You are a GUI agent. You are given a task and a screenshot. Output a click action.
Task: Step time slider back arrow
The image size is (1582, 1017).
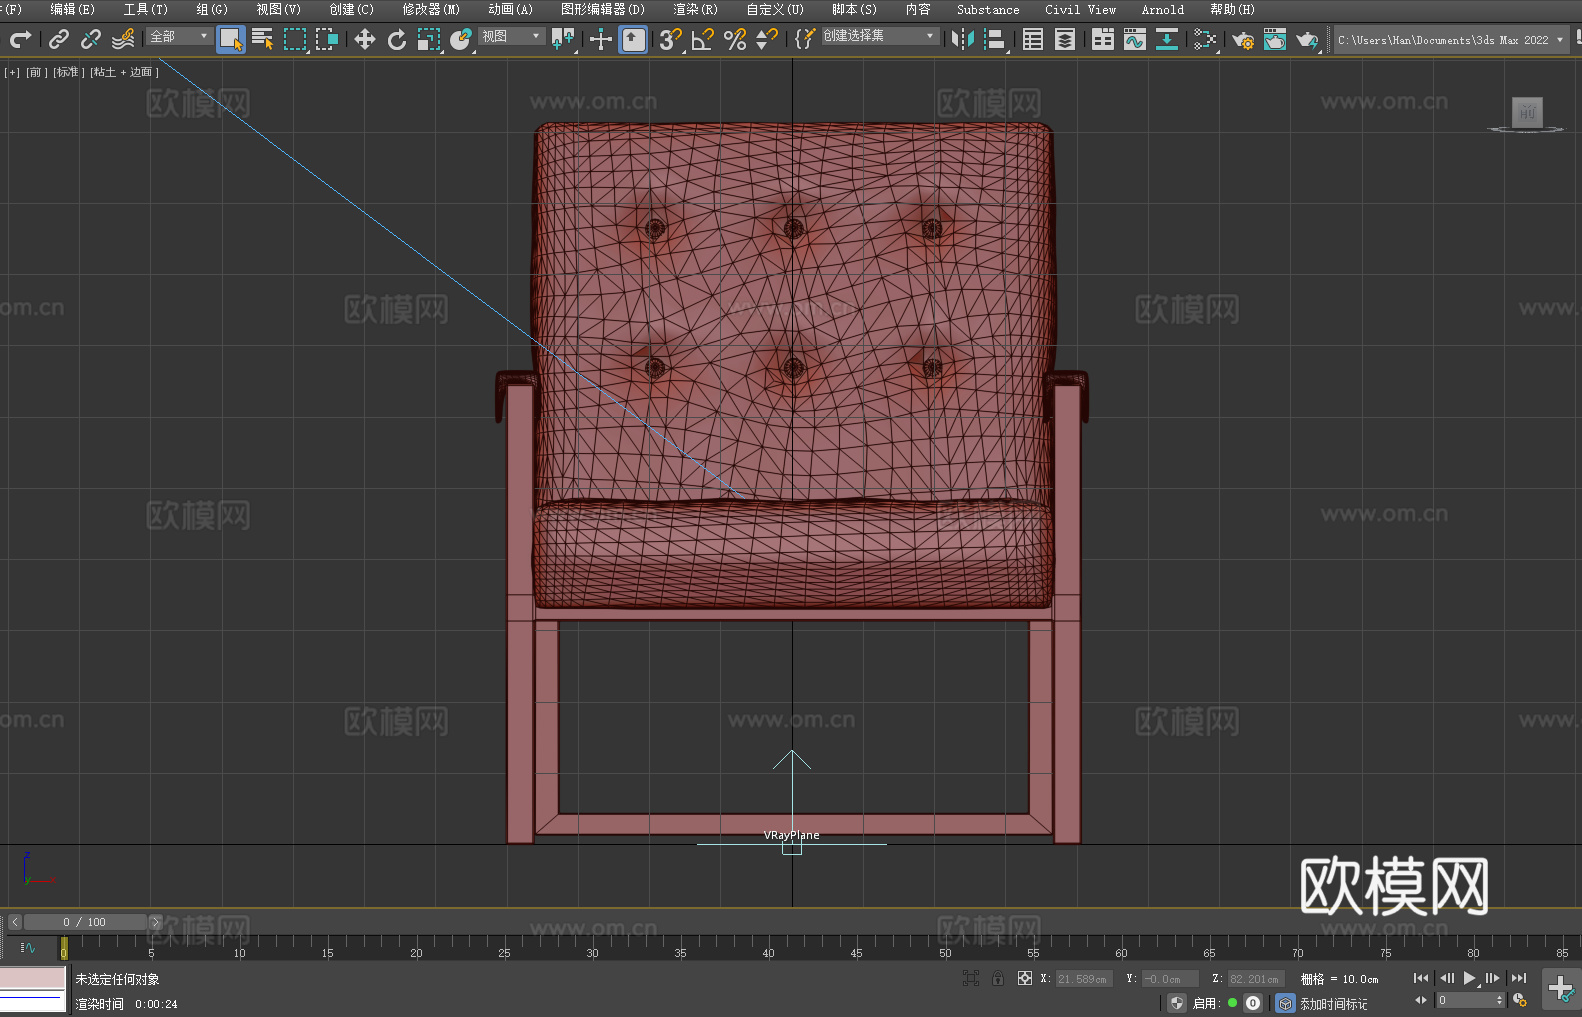(15, 922)
